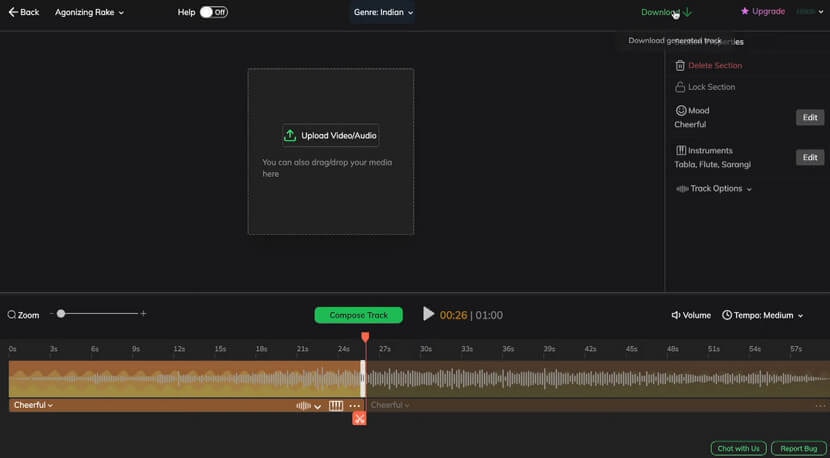830x458 pixels.
Task: Click Report Bug button
Action: coord(799,448)
